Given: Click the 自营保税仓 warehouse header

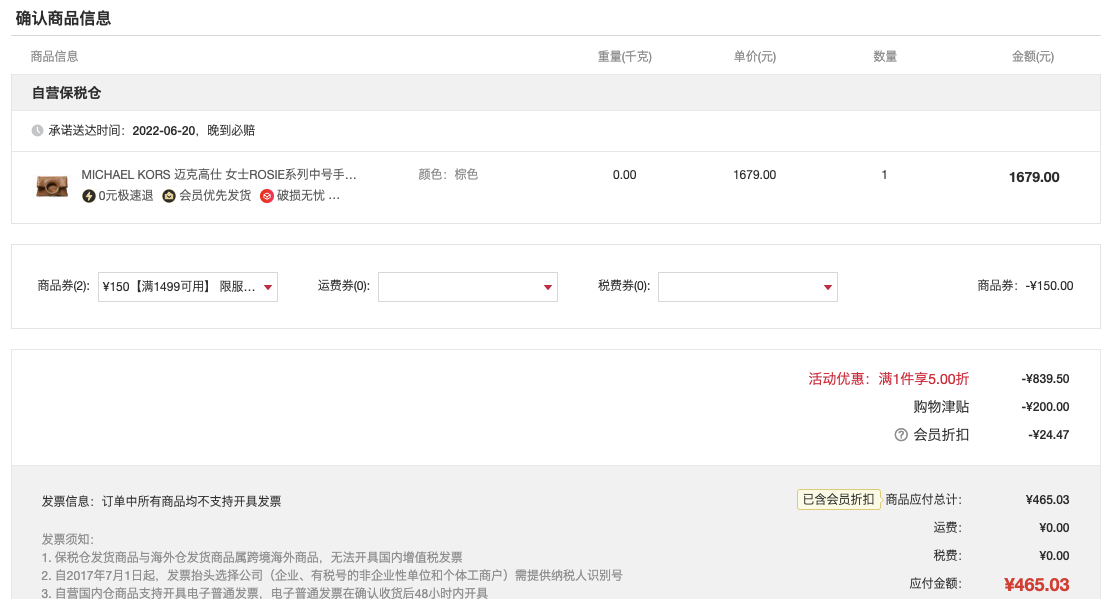Looking at the screenshot, I should pyautogui.click(x=66, y=93).
